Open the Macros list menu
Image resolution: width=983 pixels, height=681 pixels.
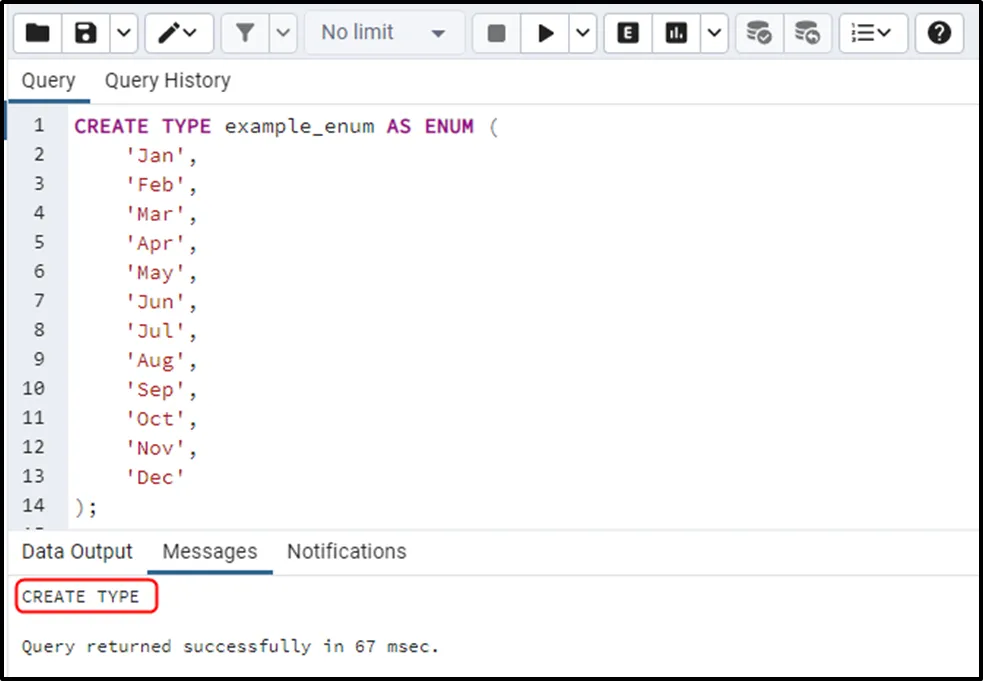click(x=872, y=33)
